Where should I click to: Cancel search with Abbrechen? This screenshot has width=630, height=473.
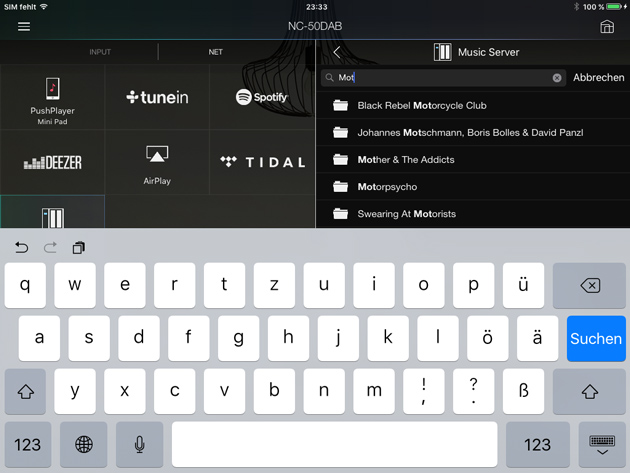pyautogui.click(x=598, y=78)
